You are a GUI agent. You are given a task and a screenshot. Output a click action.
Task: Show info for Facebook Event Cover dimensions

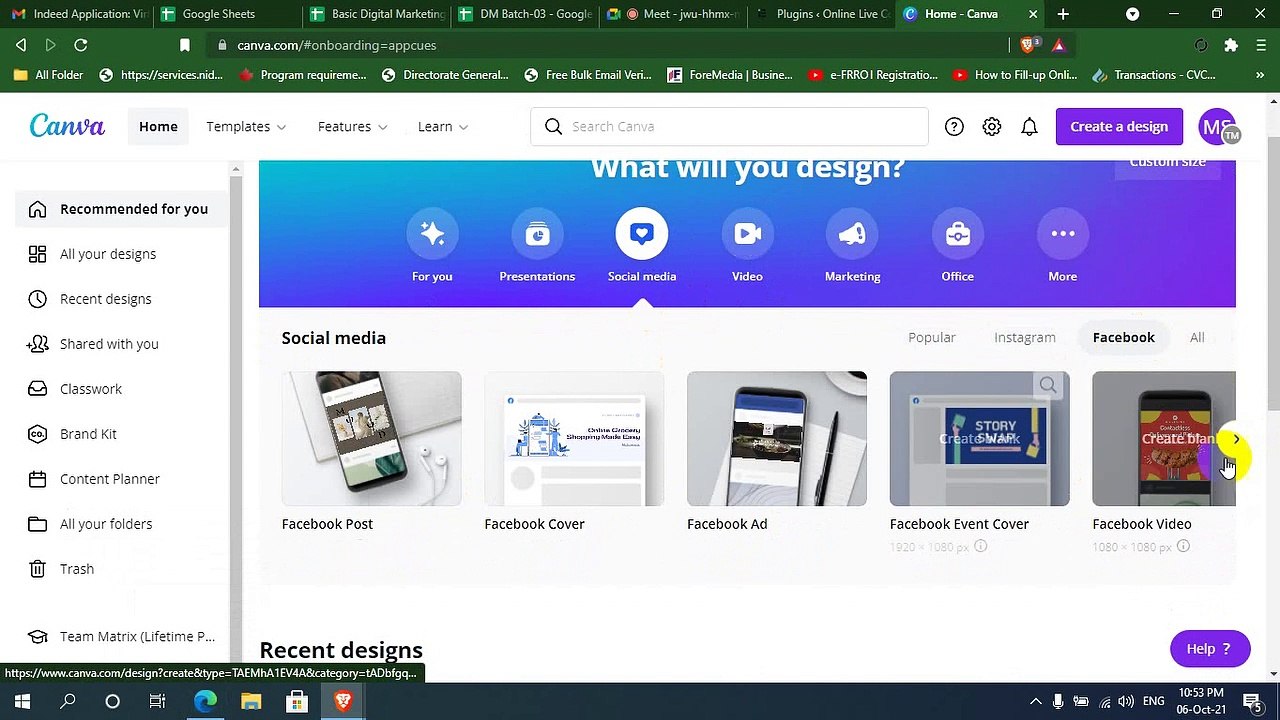tap(980, 546)
